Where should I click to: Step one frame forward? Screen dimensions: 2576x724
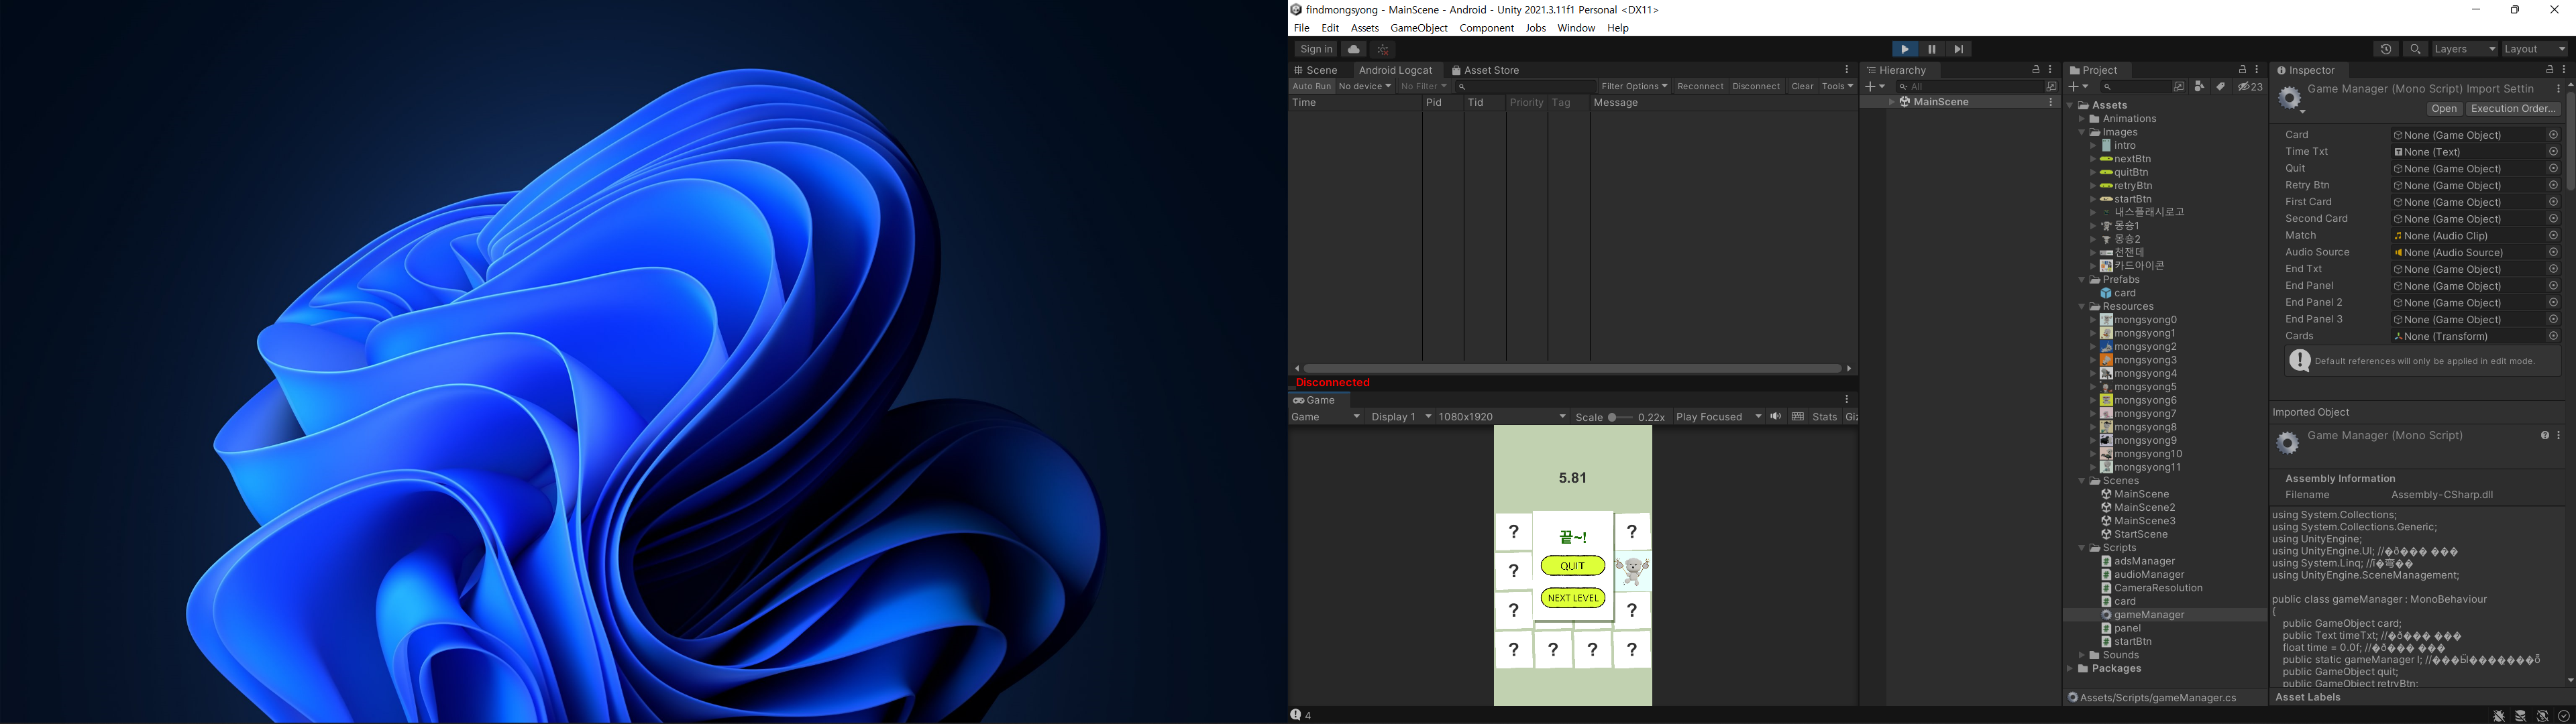tap(1959, 49)
